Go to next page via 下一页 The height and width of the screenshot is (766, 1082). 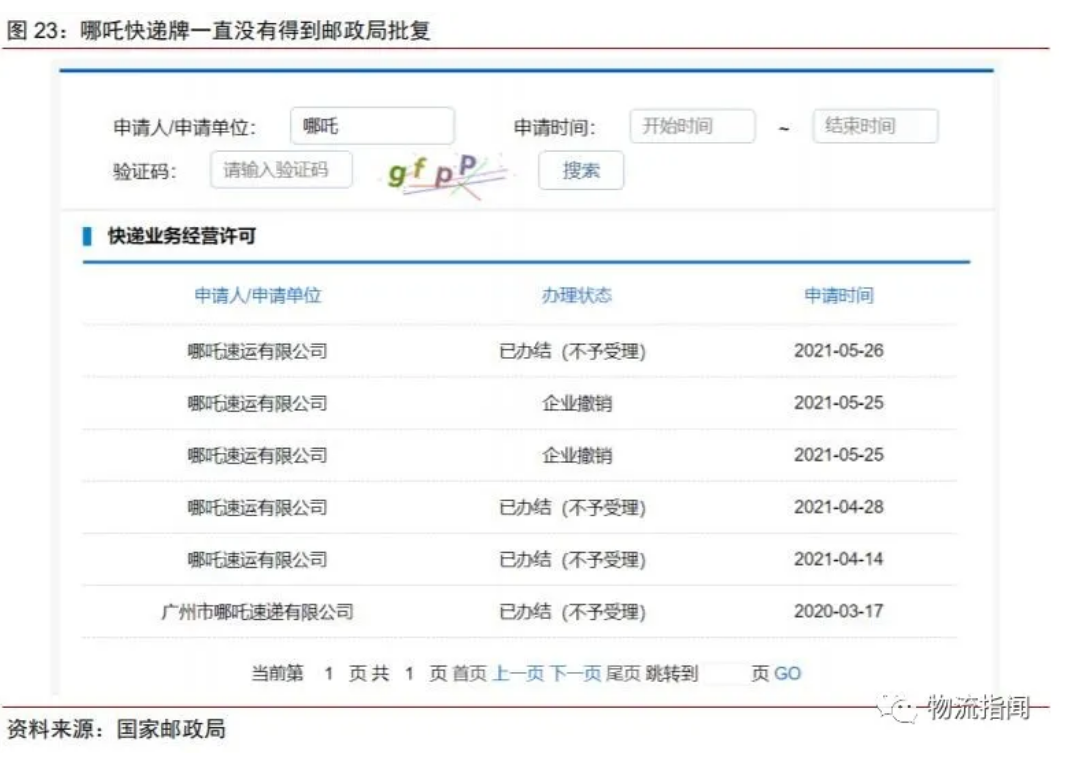tap(576, 673)
